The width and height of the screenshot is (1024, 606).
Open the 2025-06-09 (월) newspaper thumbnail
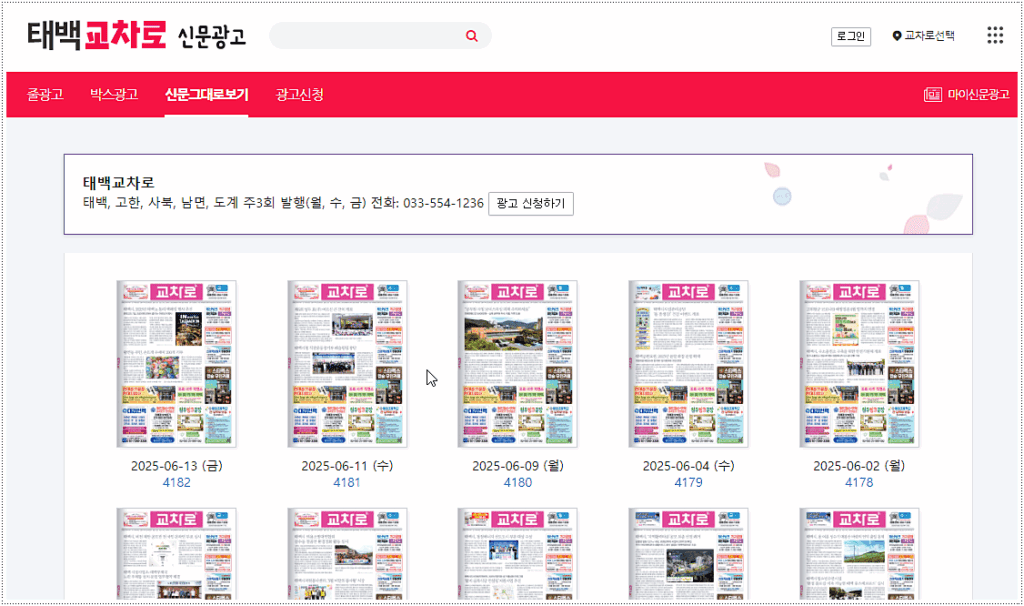[517, 364]
